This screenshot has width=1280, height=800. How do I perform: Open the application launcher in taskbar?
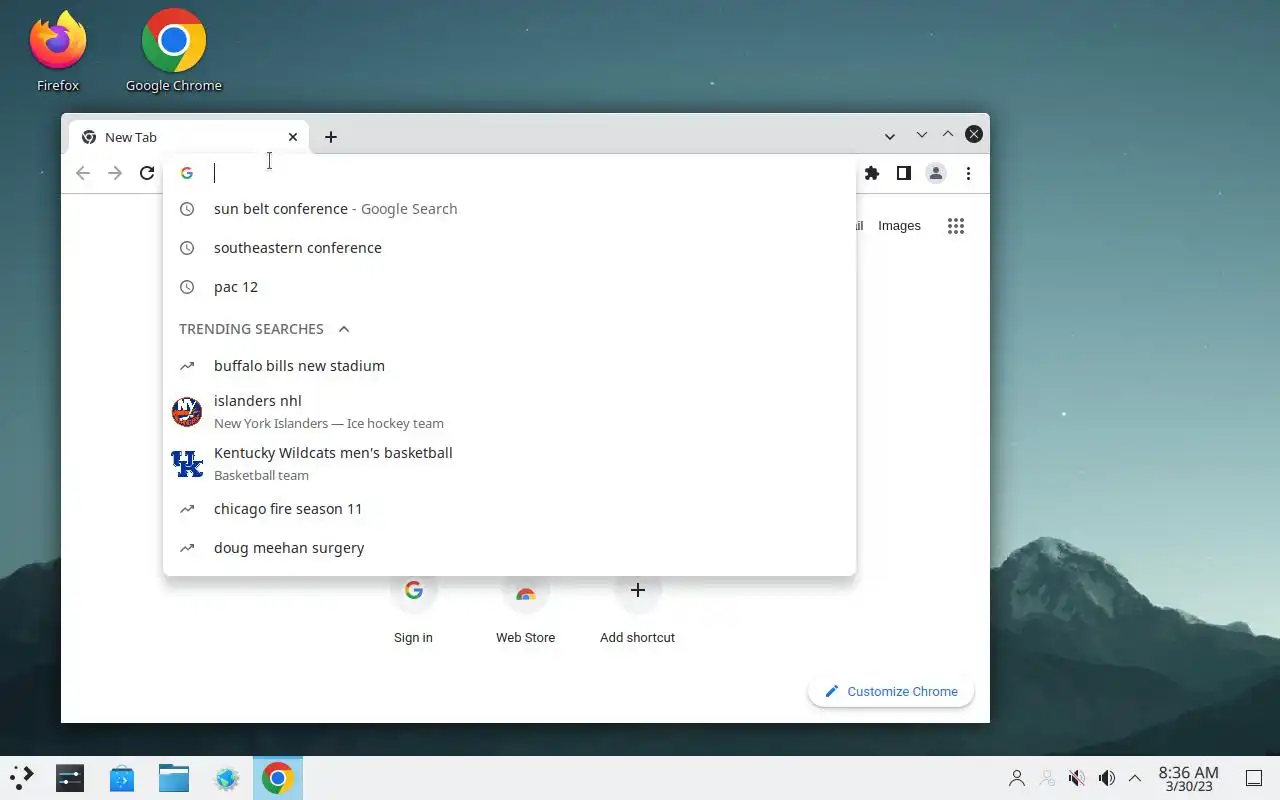click(x=22, y=778)
